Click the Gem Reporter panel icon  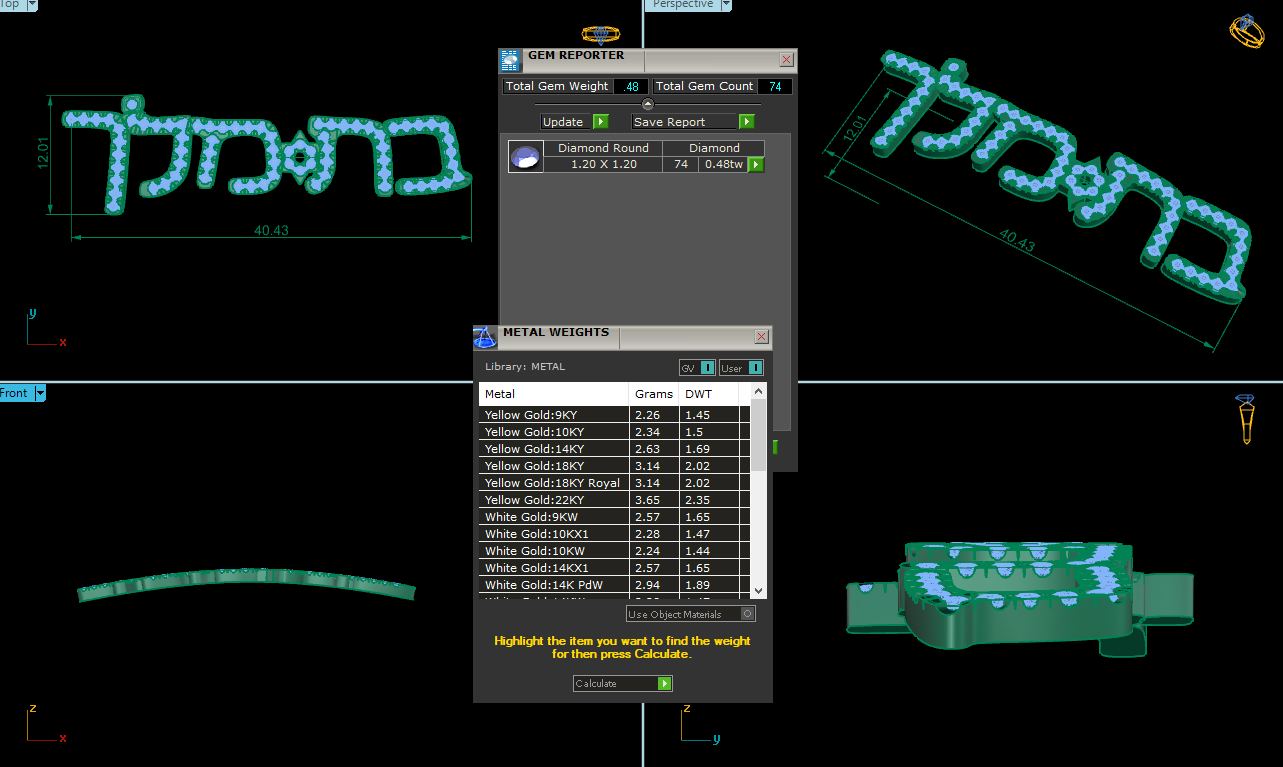[x=510, y=60]
